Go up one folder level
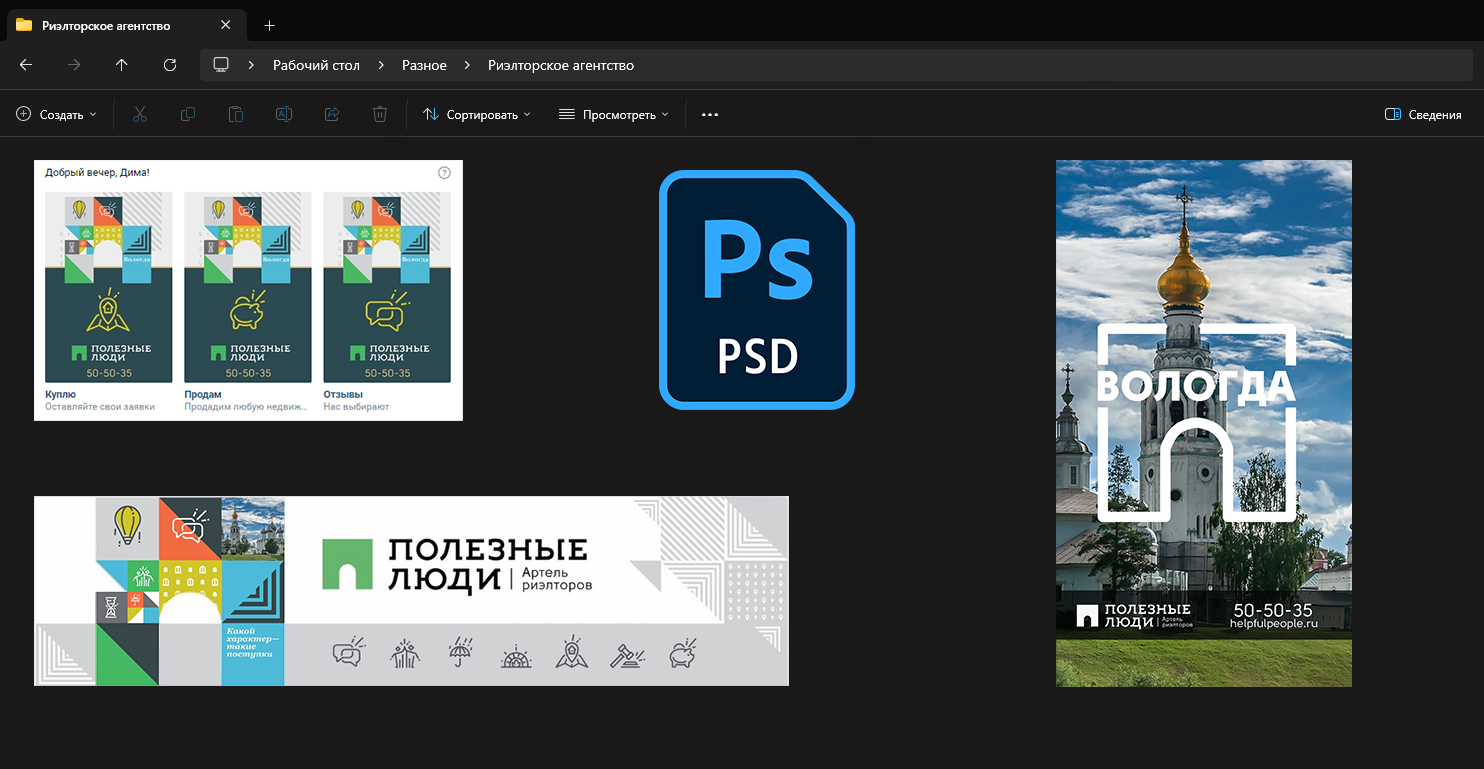1484x769 pixels. (122, 65)
